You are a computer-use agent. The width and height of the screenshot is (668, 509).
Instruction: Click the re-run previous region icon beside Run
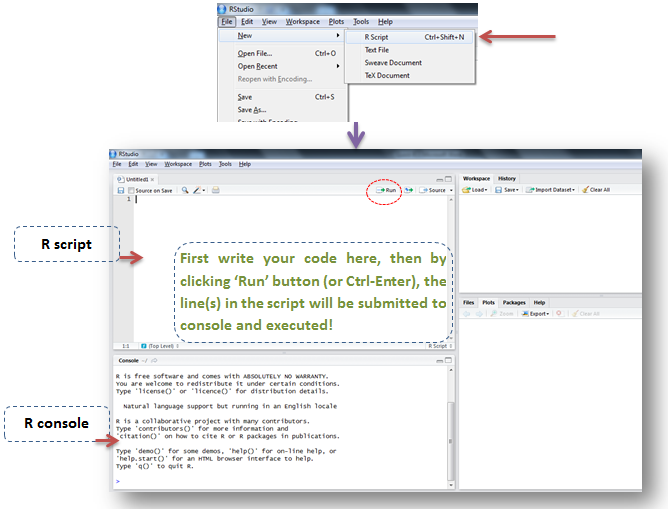(x=409, y=190)
